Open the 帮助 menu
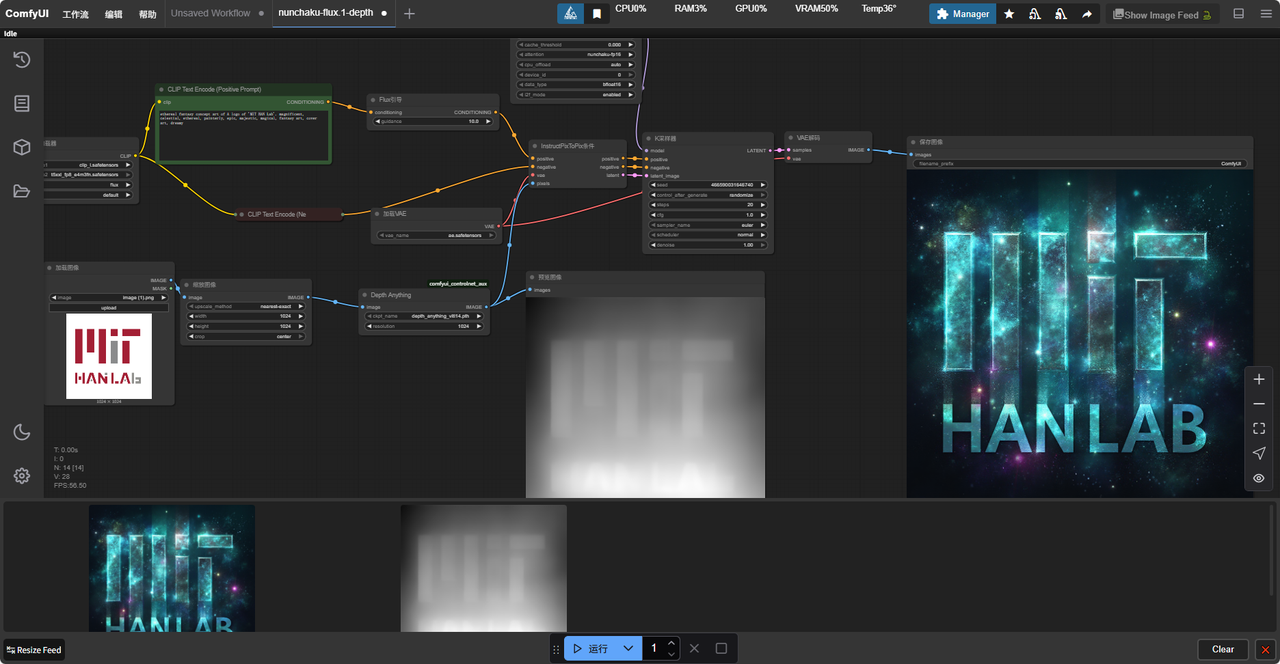This screenshot has height=664, width=1280. tap(148, 14)
